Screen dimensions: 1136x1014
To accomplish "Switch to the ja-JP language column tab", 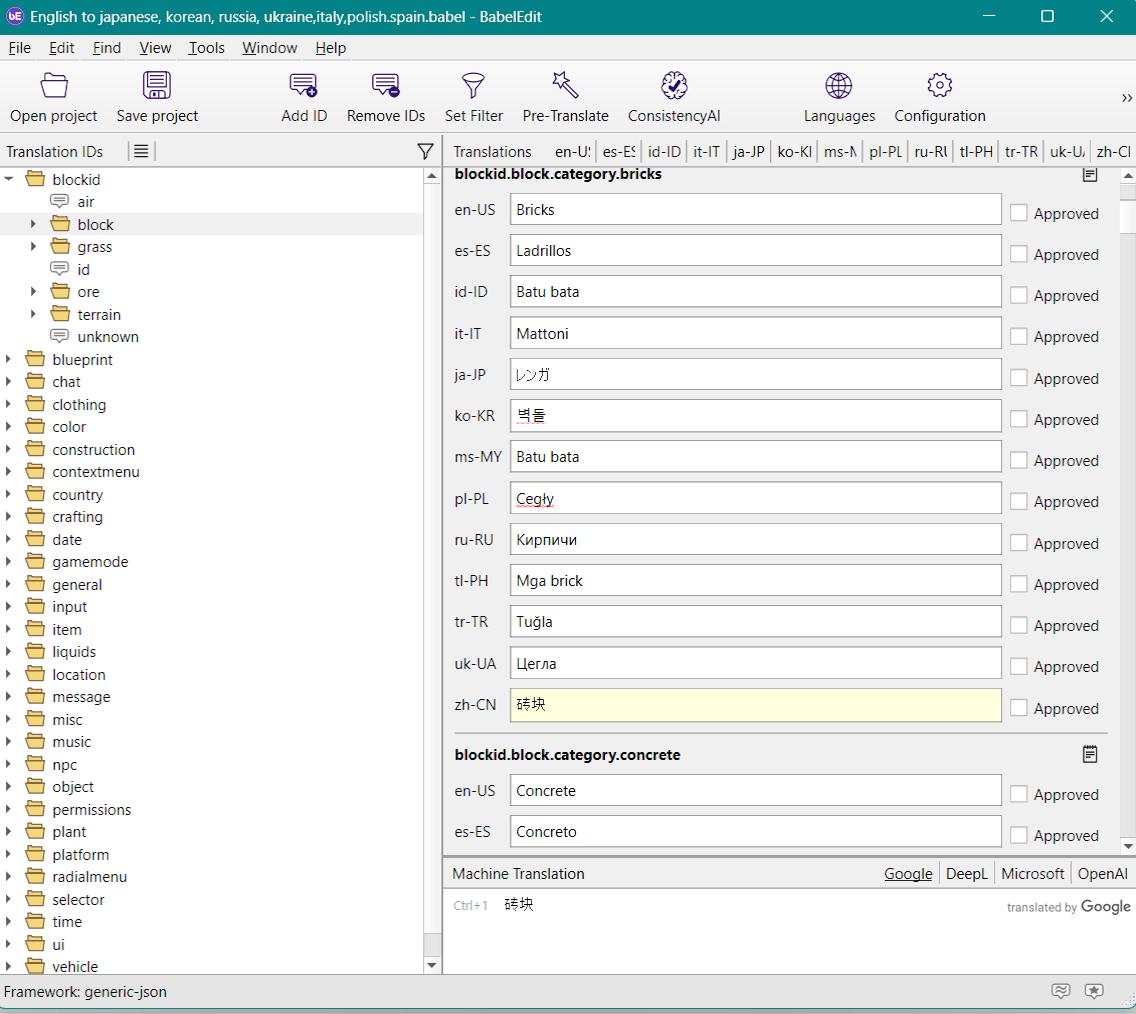I will click(748, 152).
